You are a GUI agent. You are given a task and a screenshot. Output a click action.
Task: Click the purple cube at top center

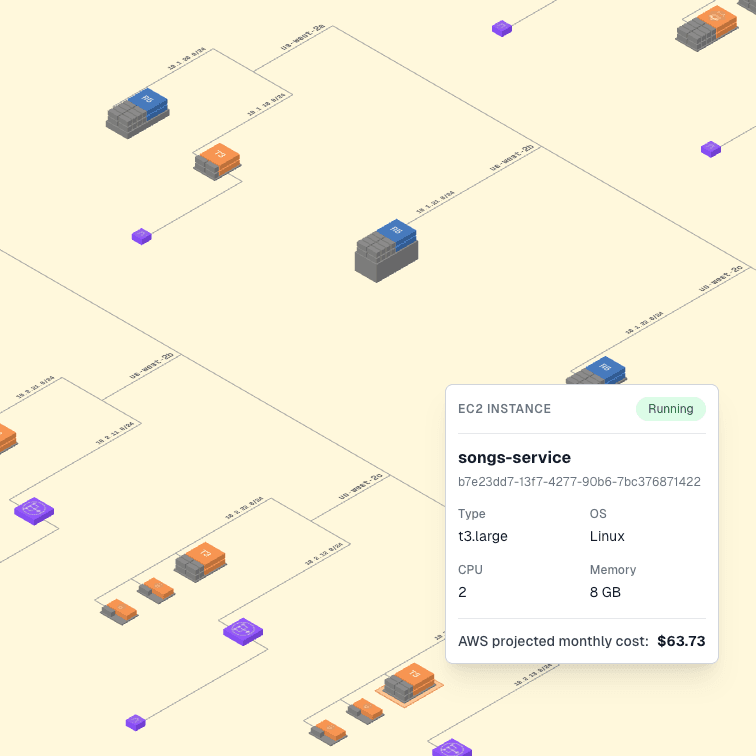click(502, 28)
